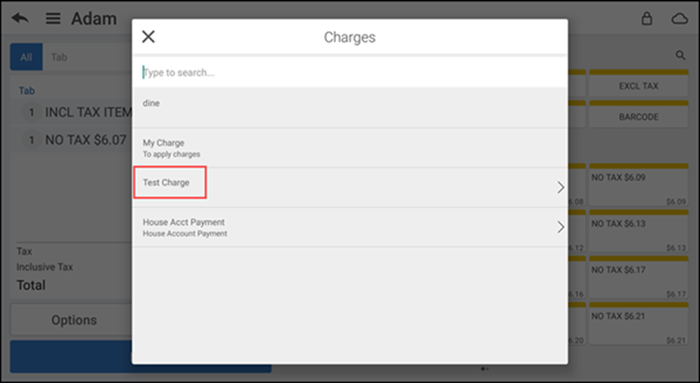
Task: Click the cloud sync icon
Action: (679, 18)
